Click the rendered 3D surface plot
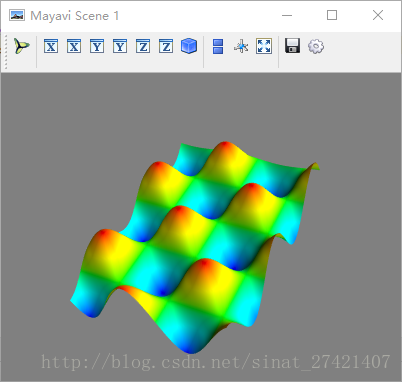The height and width of the screenshot is (382, 402). (x=194, y=247)
